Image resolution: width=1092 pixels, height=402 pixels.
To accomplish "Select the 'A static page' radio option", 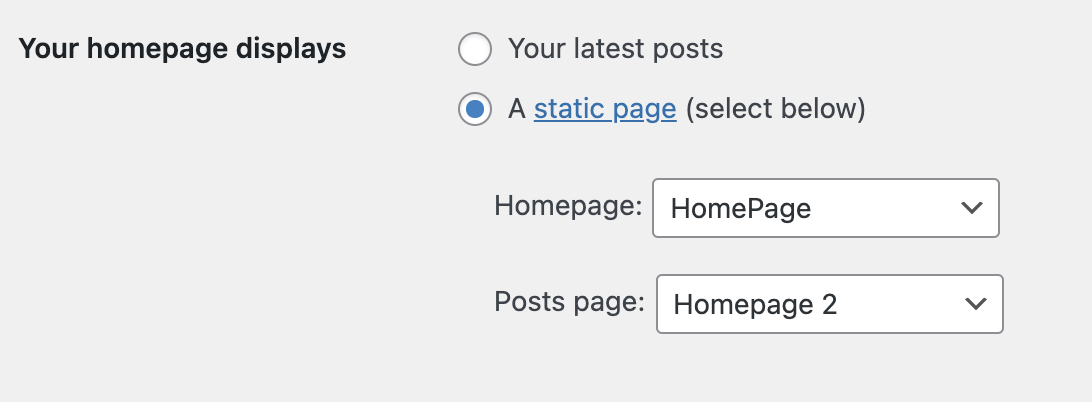I will [475, 109].
